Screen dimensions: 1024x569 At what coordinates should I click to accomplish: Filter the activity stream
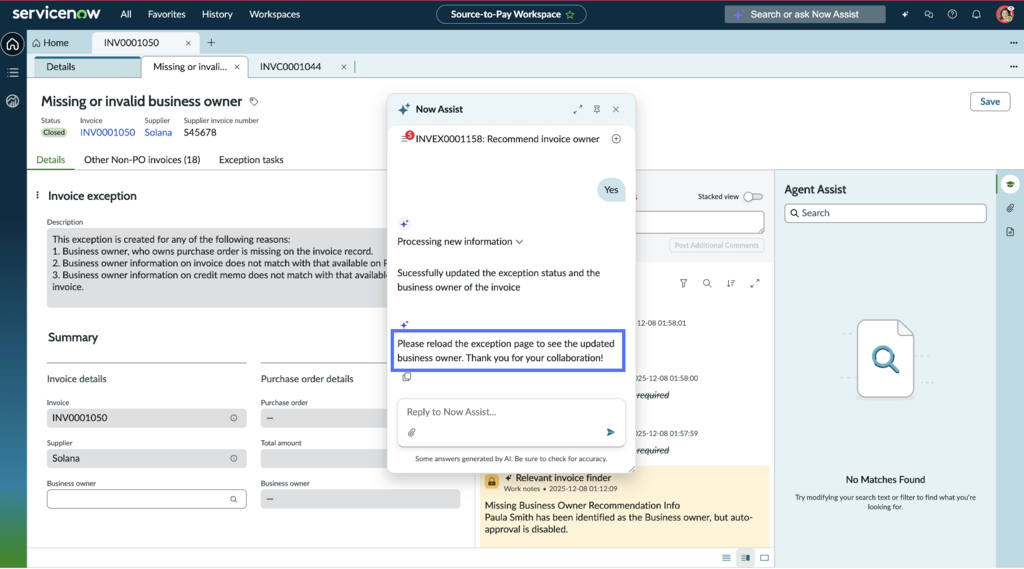tap(683, 284)
